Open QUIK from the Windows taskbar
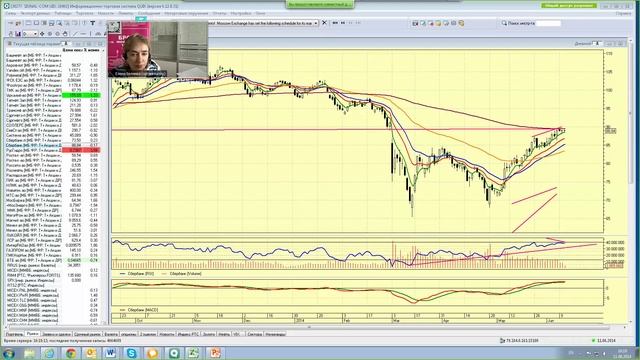Viewport: 640px width, 360px height. point(174,353)
